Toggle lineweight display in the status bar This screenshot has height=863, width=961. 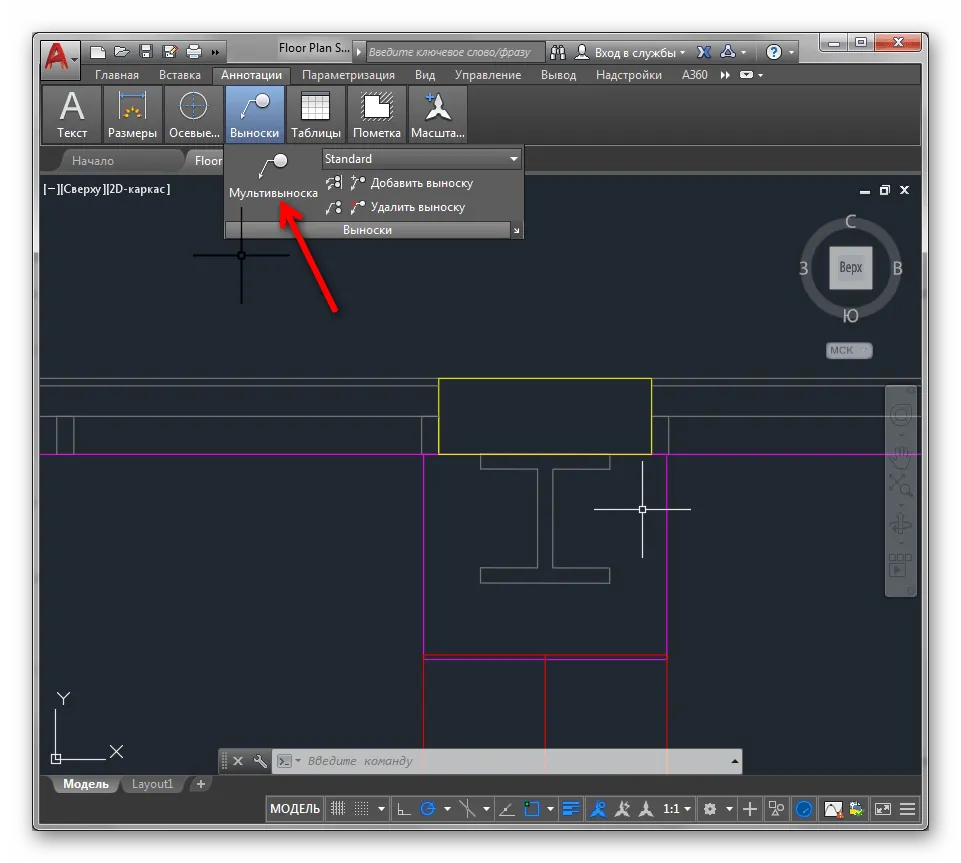point(571,809)
